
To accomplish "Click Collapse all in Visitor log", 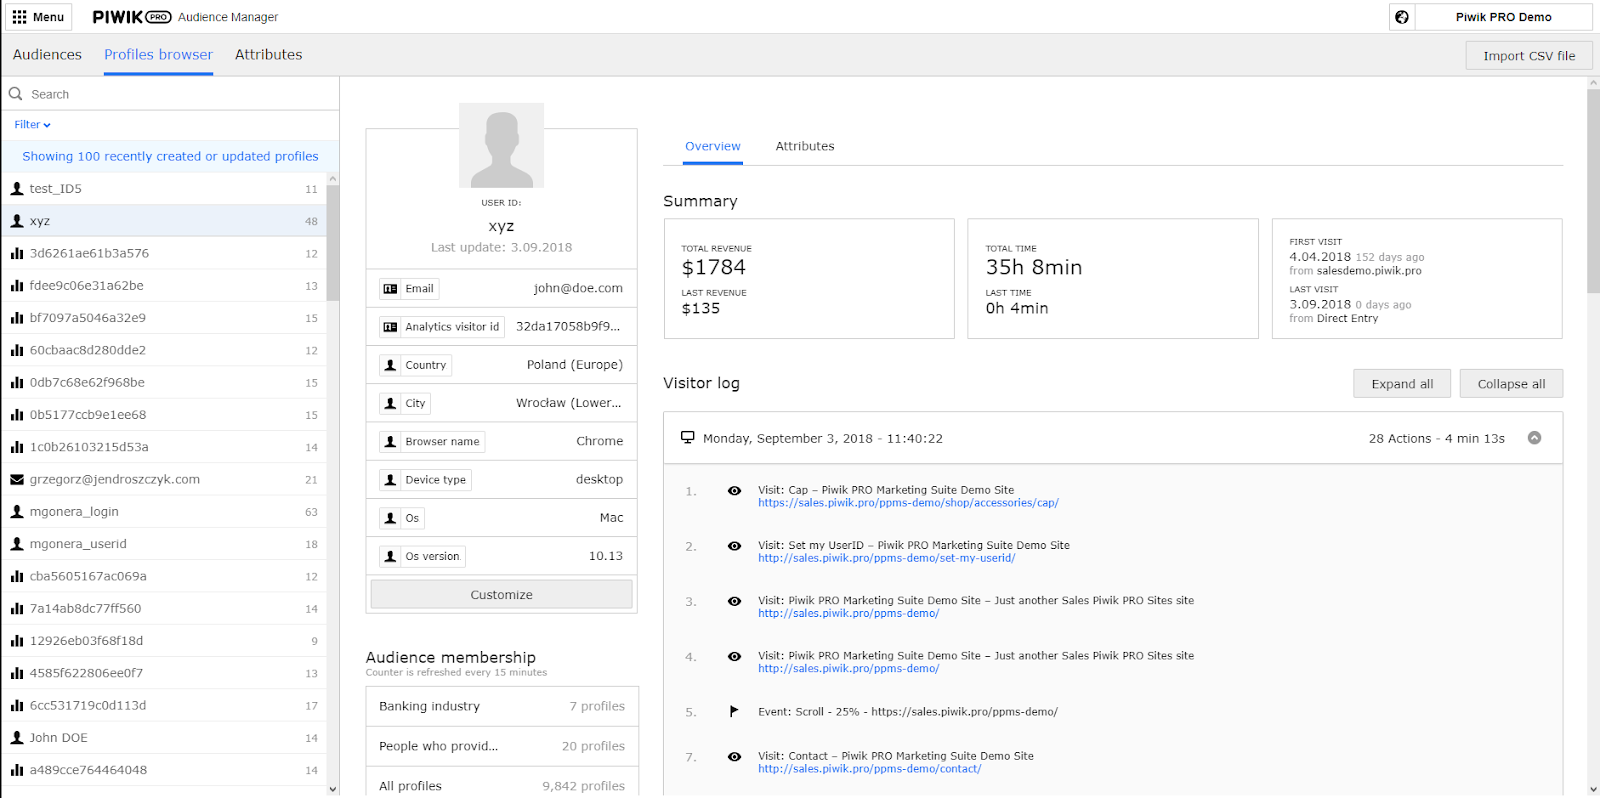I will coord(1511,384).
